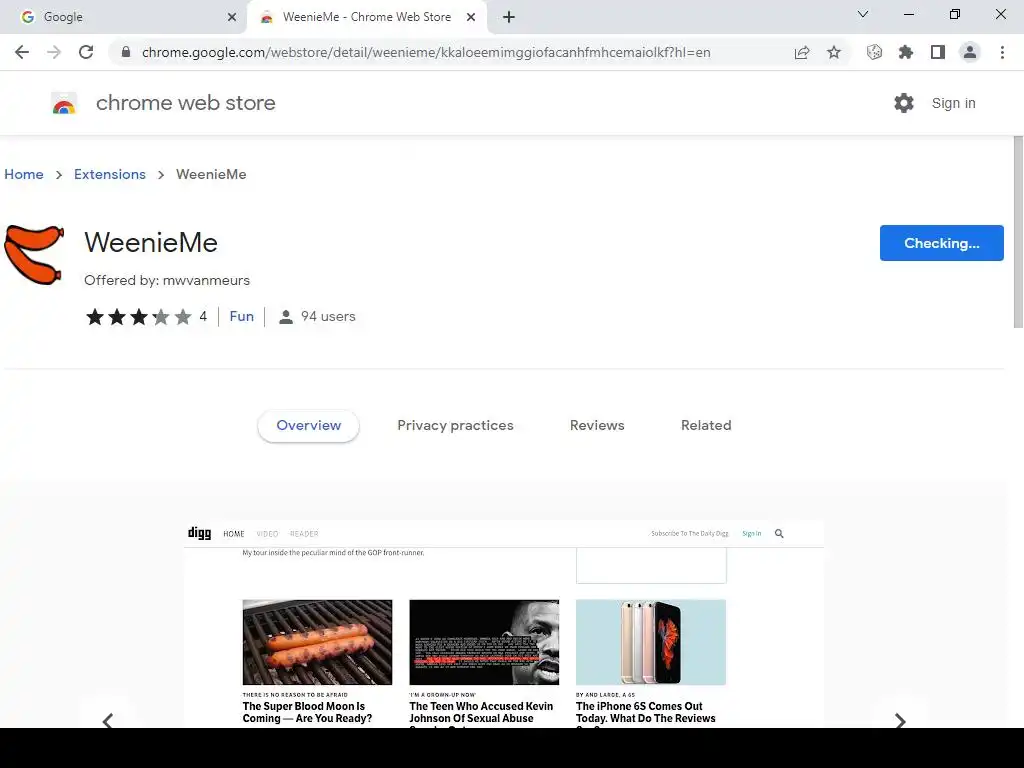Click the digg logo in screenshot
The width and height of the screenshot is (1024, 768).
[x=199, y=534]
